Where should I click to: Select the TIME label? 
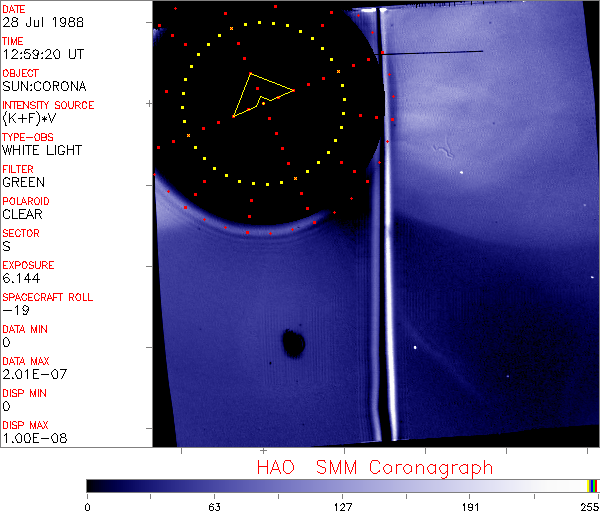click(13, 41)
